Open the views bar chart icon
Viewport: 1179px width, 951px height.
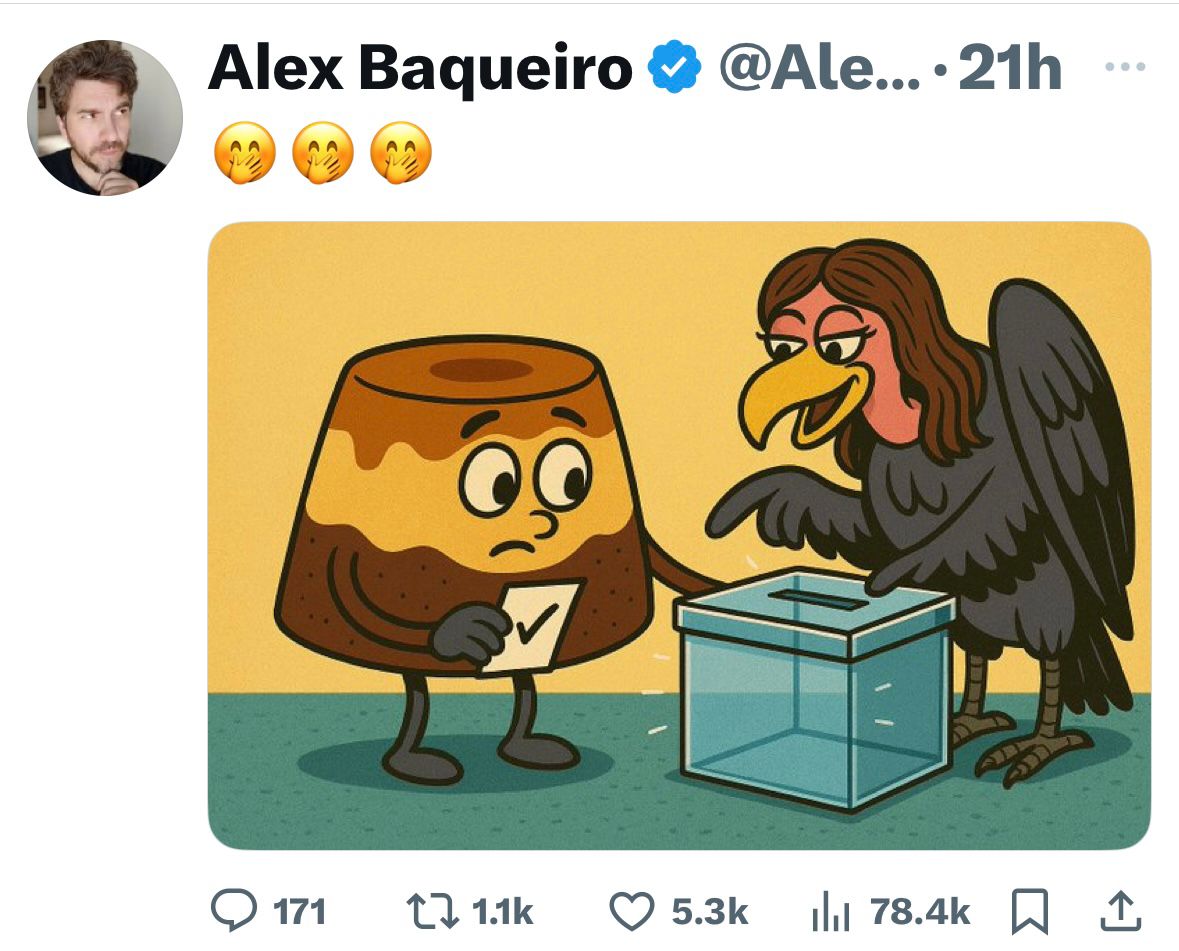click(831, 911)
